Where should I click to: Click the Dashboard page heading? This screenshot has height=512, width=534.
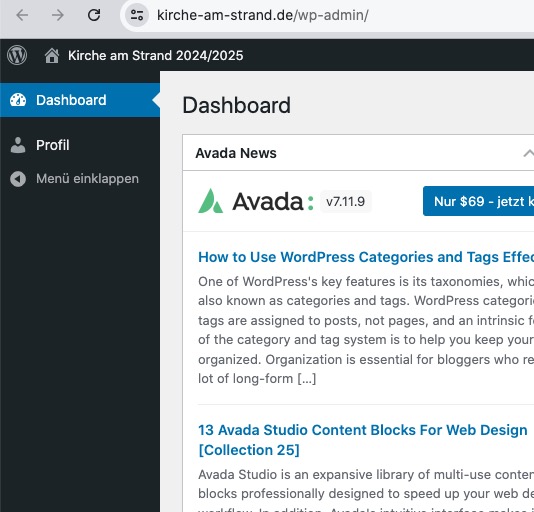point(236,105)
